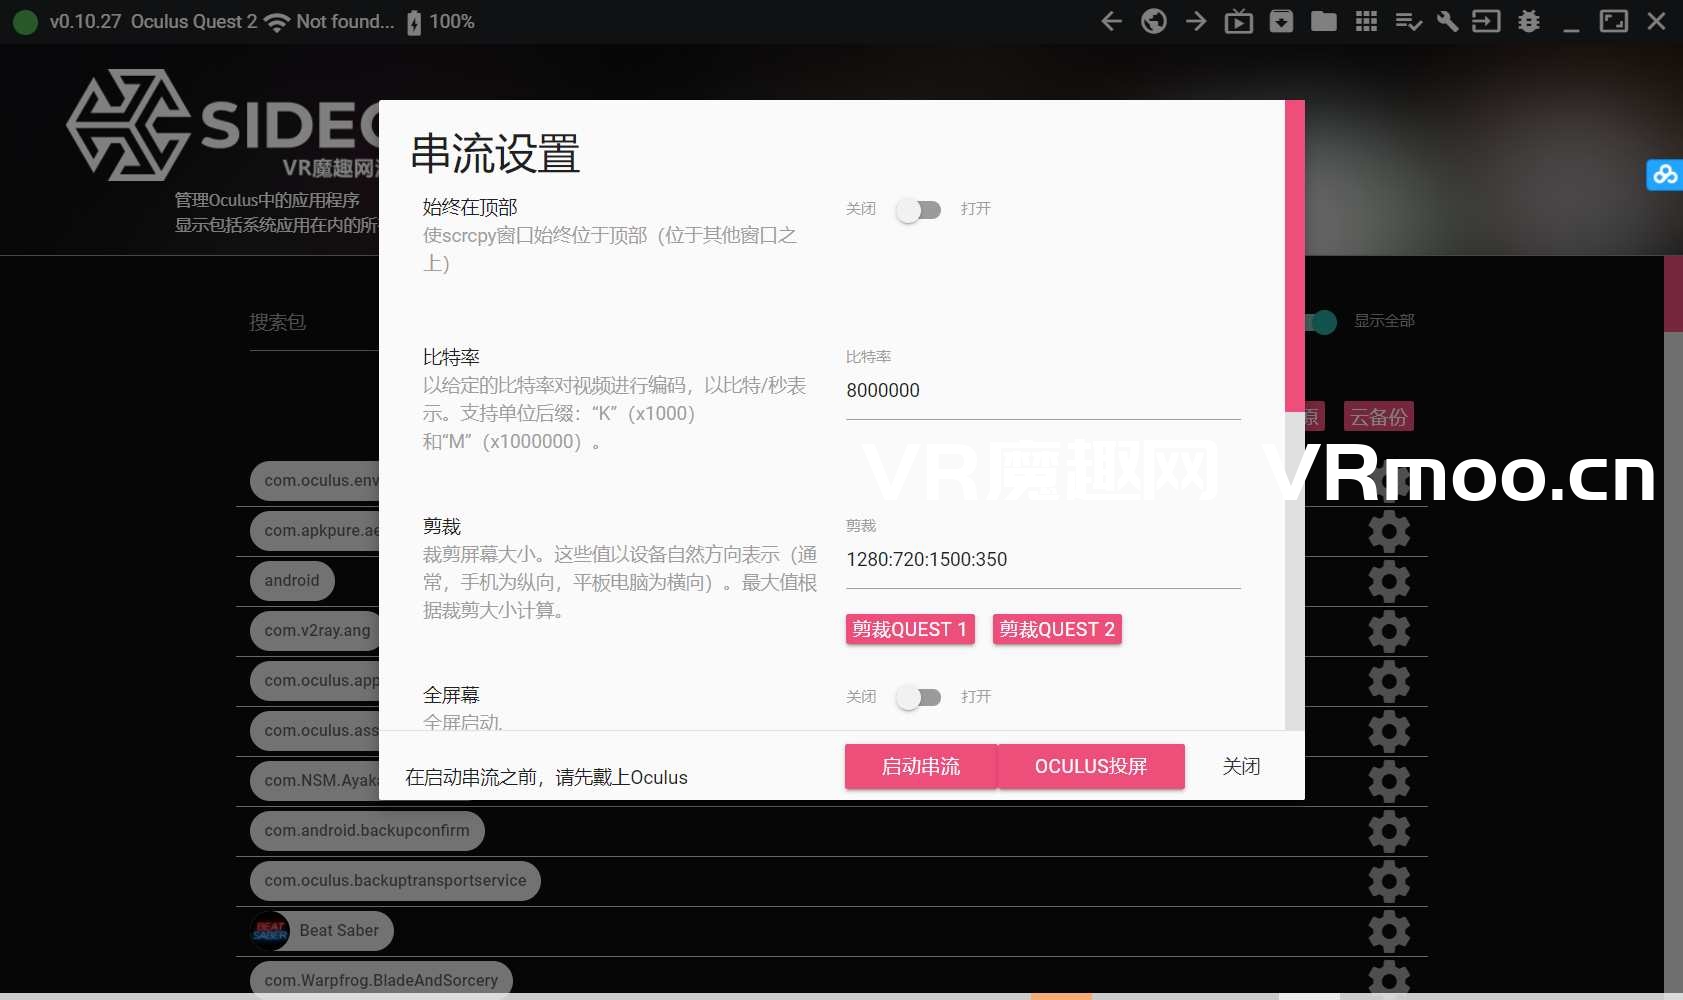Select the android package chip
The height and width of the screenshot is (1000, 1683).
(292, 581)
